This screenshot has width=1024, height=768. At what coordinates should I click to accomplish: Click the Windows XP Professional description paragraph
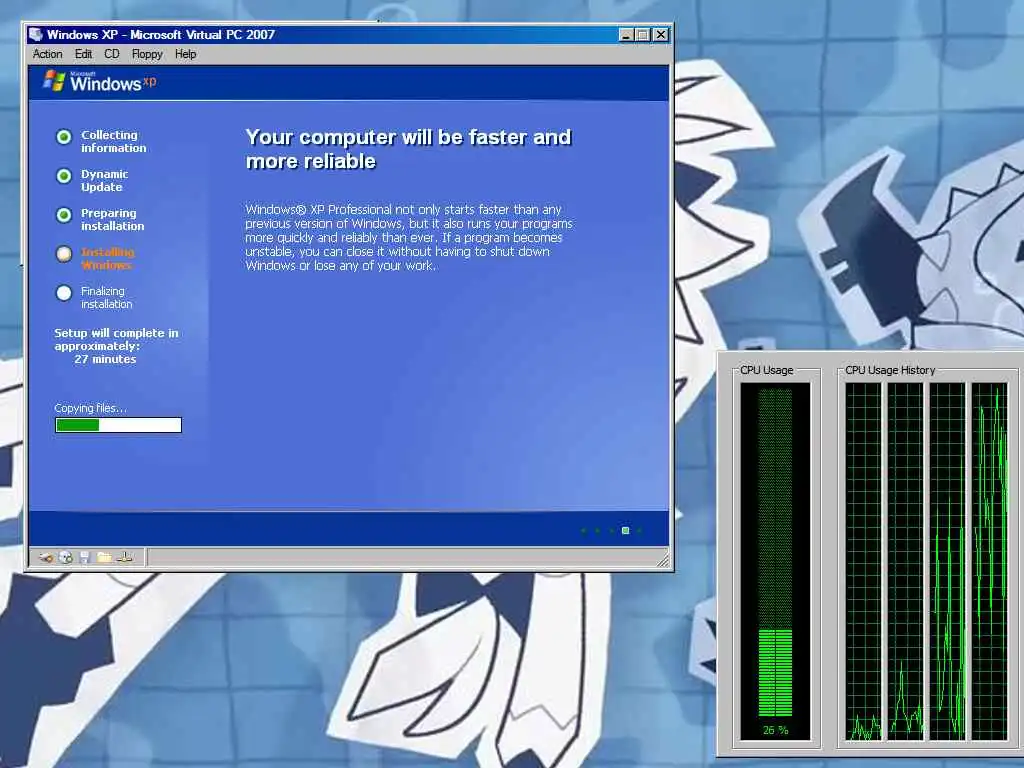coord(409,237)
